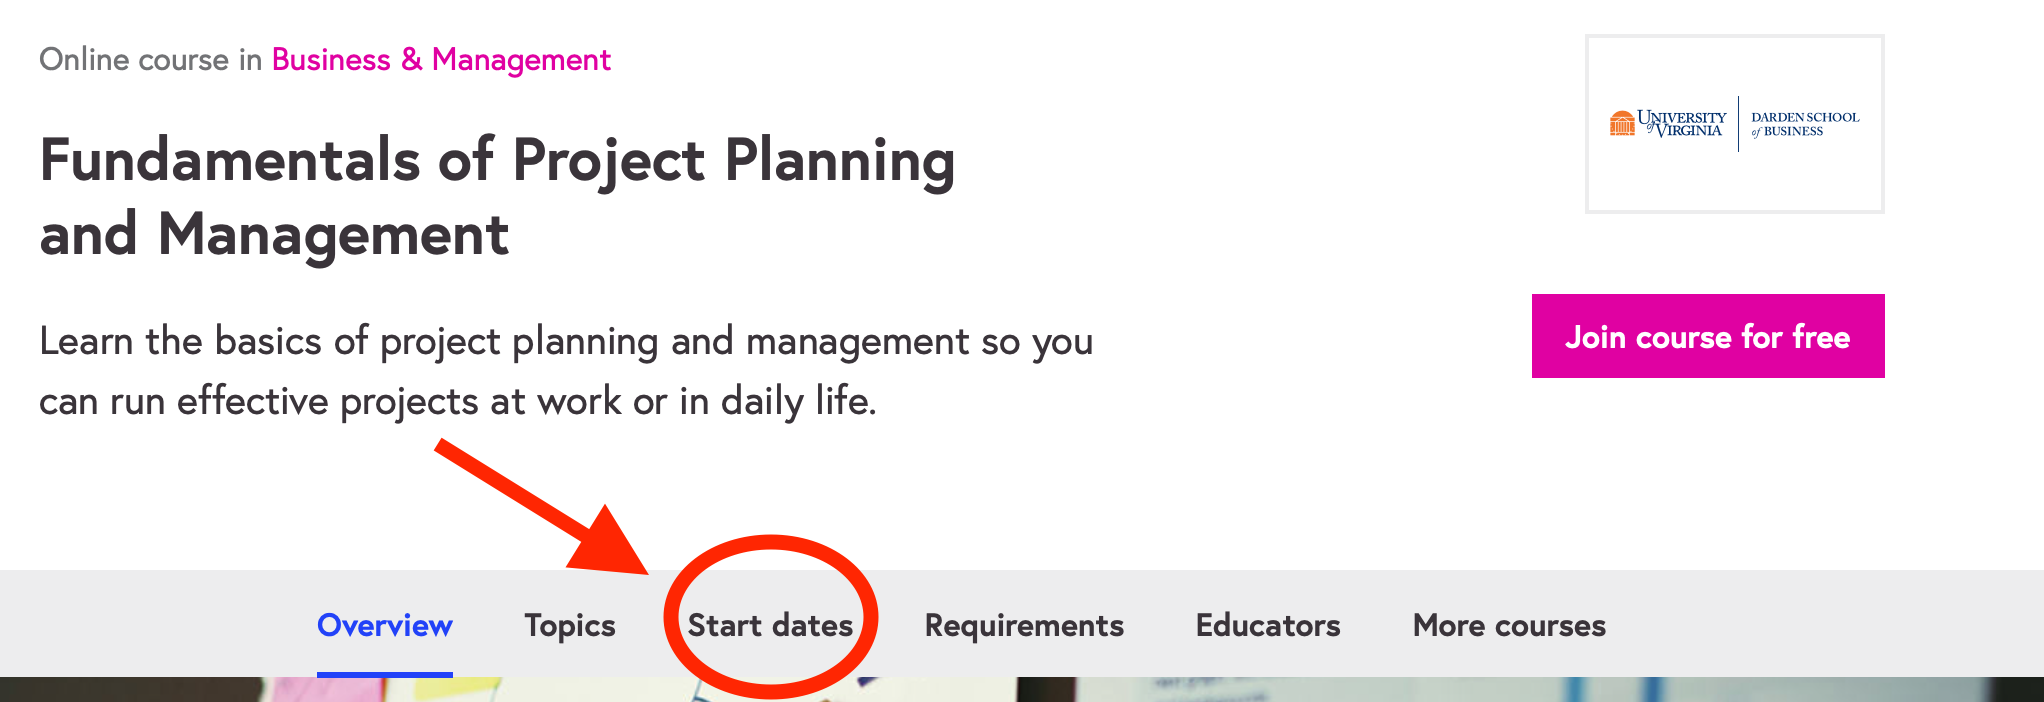Click the Darden School of Business wordmark
Viewport: 2044px width, 702px height.
(1805, 124)
